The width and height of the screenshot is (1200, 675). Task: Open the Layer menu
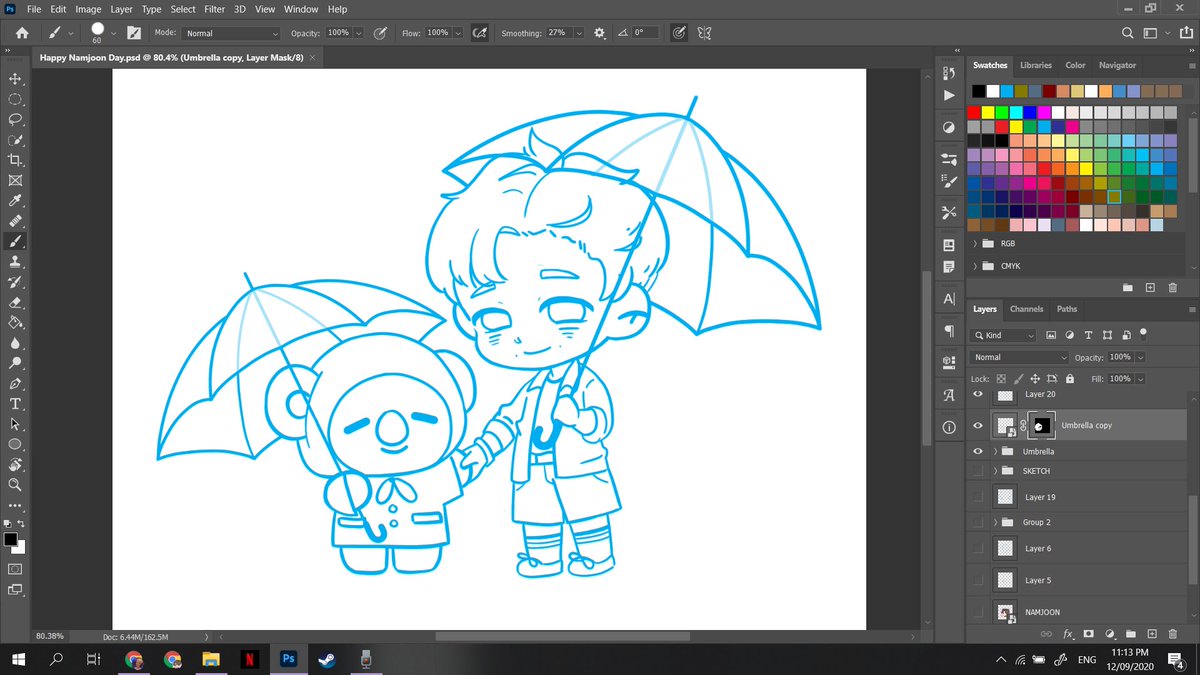(121, 9)
